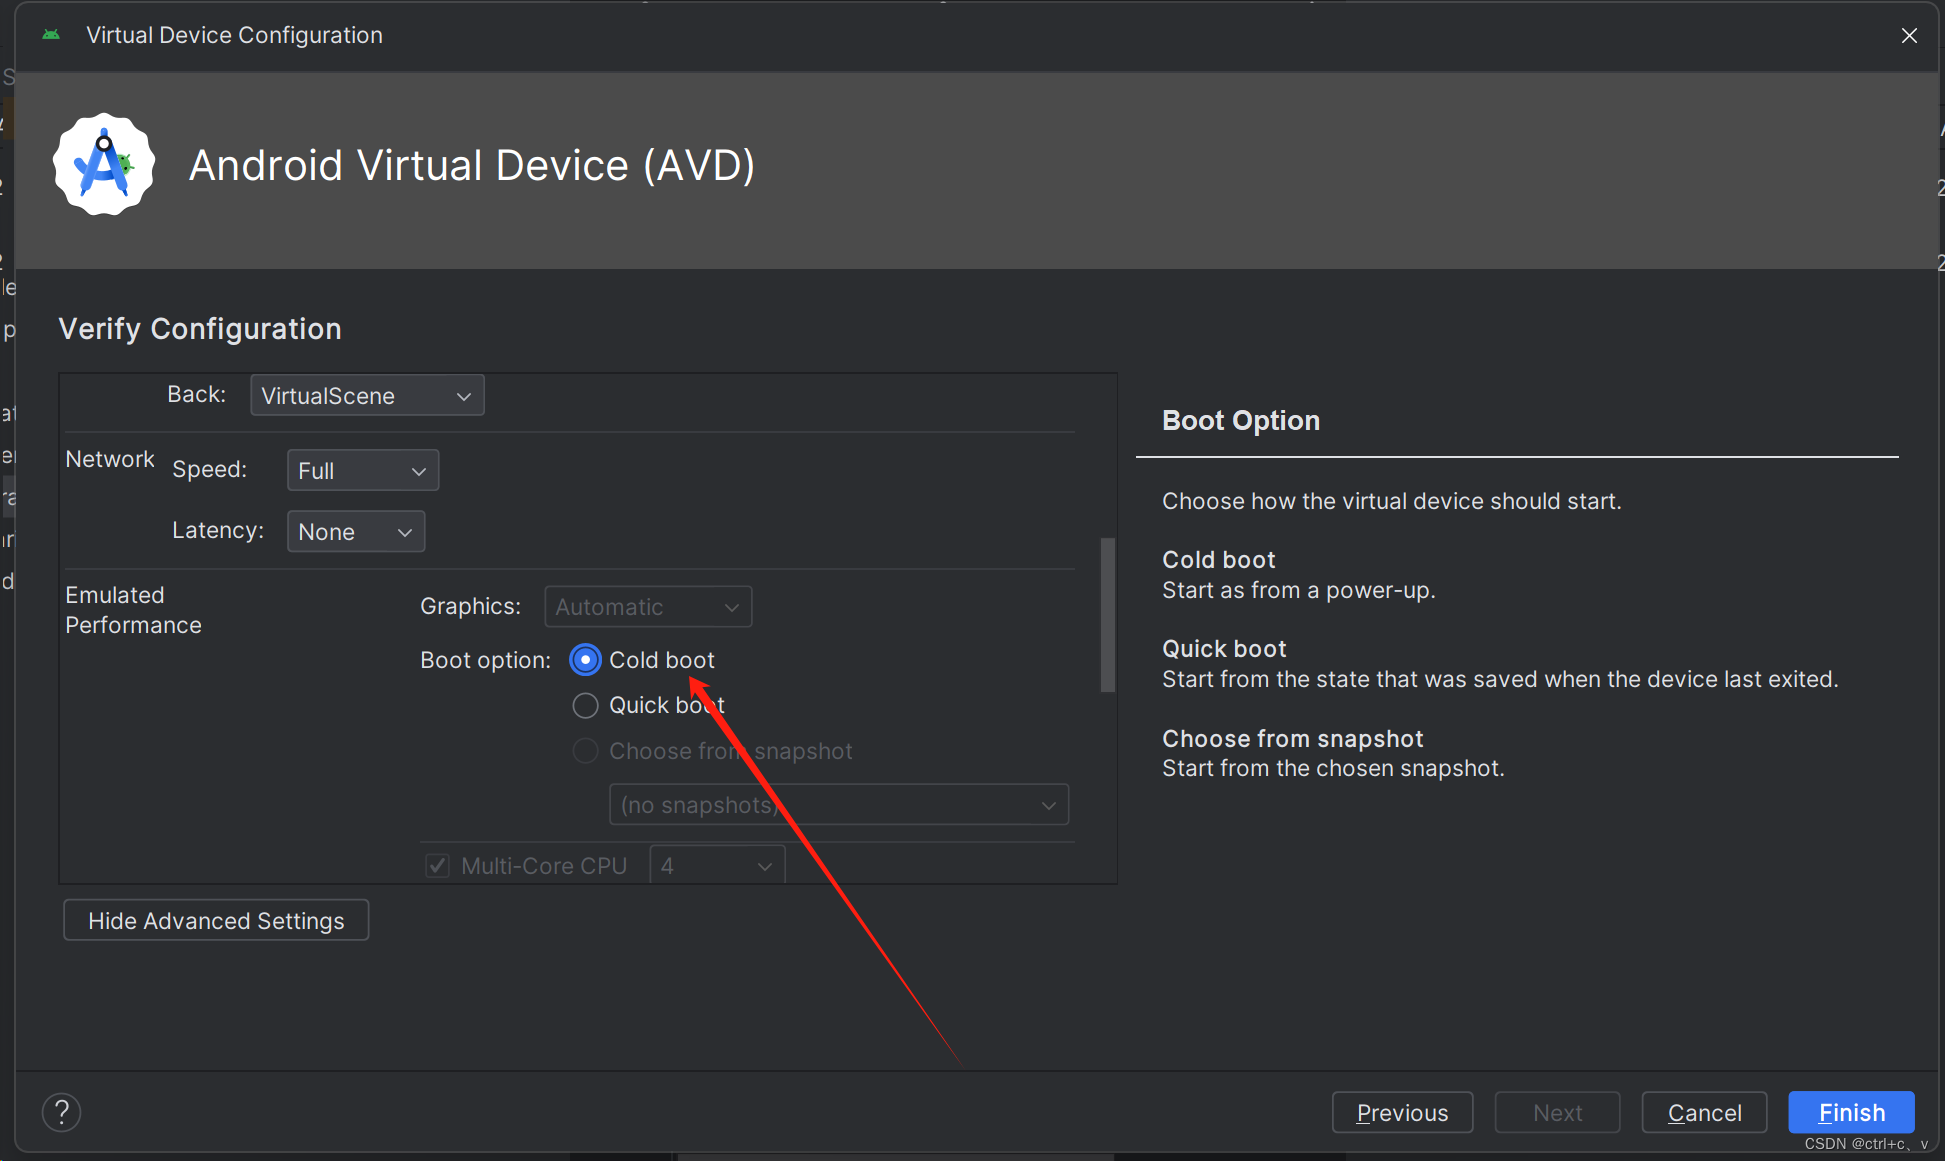This screenshot has height=1161, width=1945.
Task: Close the Virtual Device Configuration dialog
Action: tap(1909, 36)
